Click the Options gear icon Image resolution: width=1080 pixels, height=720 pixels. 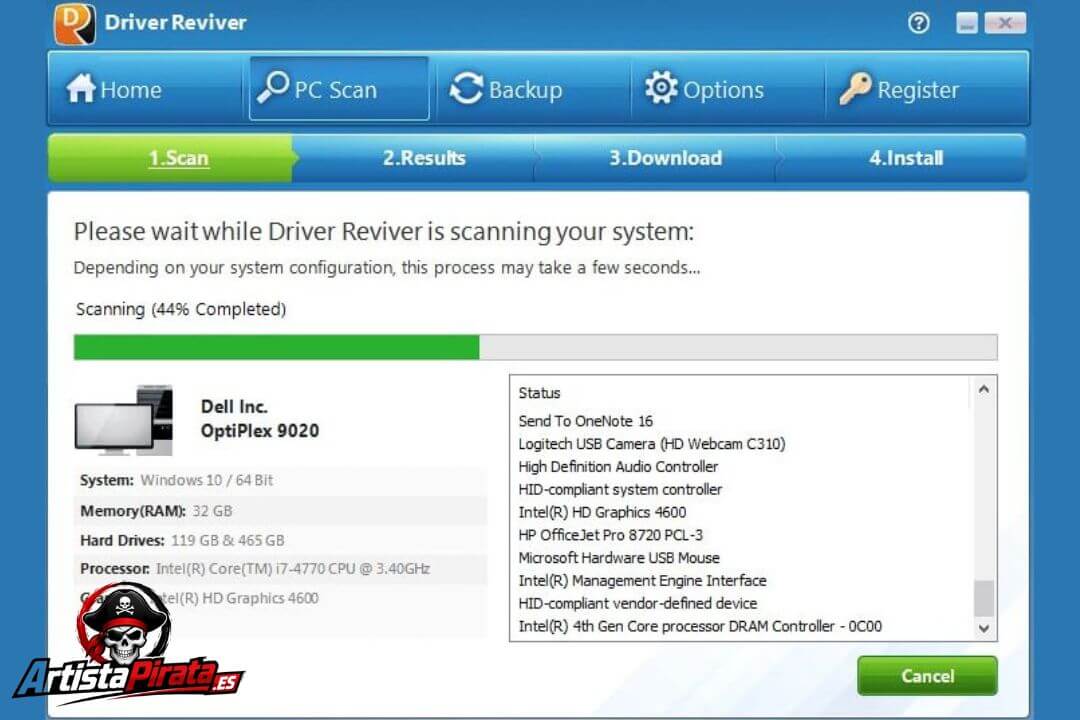[x=661, y=88]
